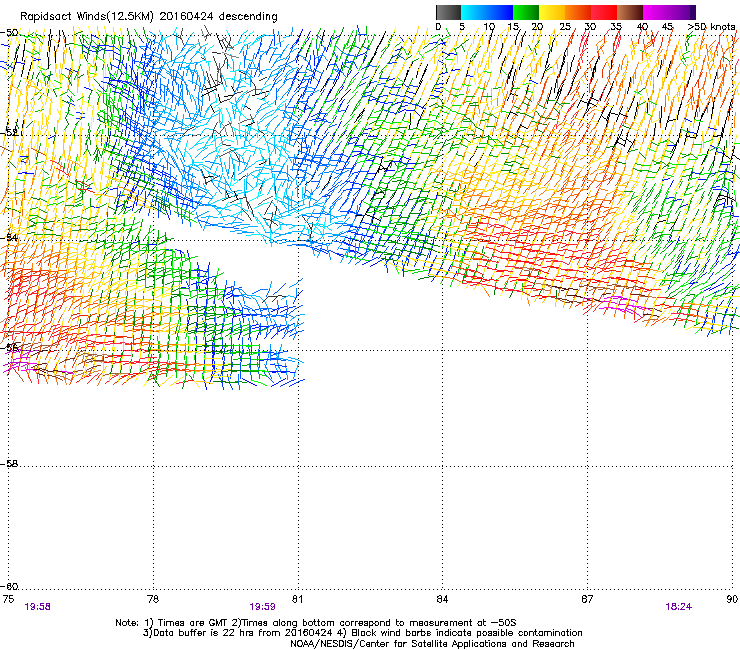
Task: Click the red 30-35 knots legend swatch
Action: (604, 12)
